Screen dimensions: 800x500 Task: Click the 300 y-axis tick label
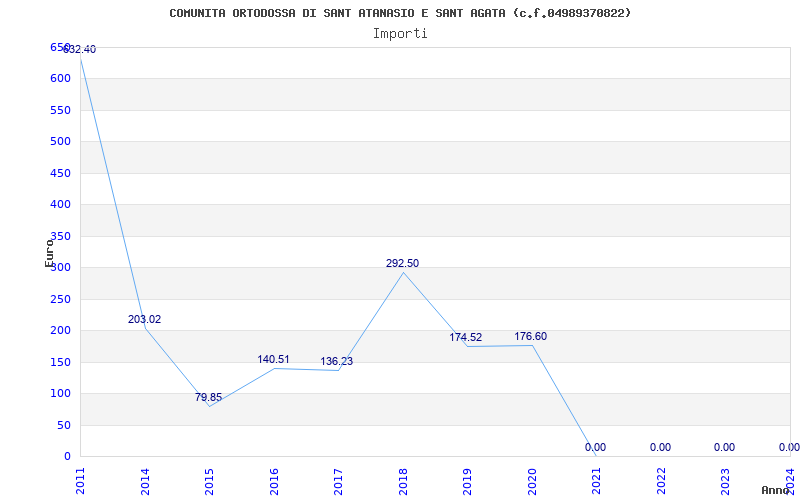click(60, 267)
